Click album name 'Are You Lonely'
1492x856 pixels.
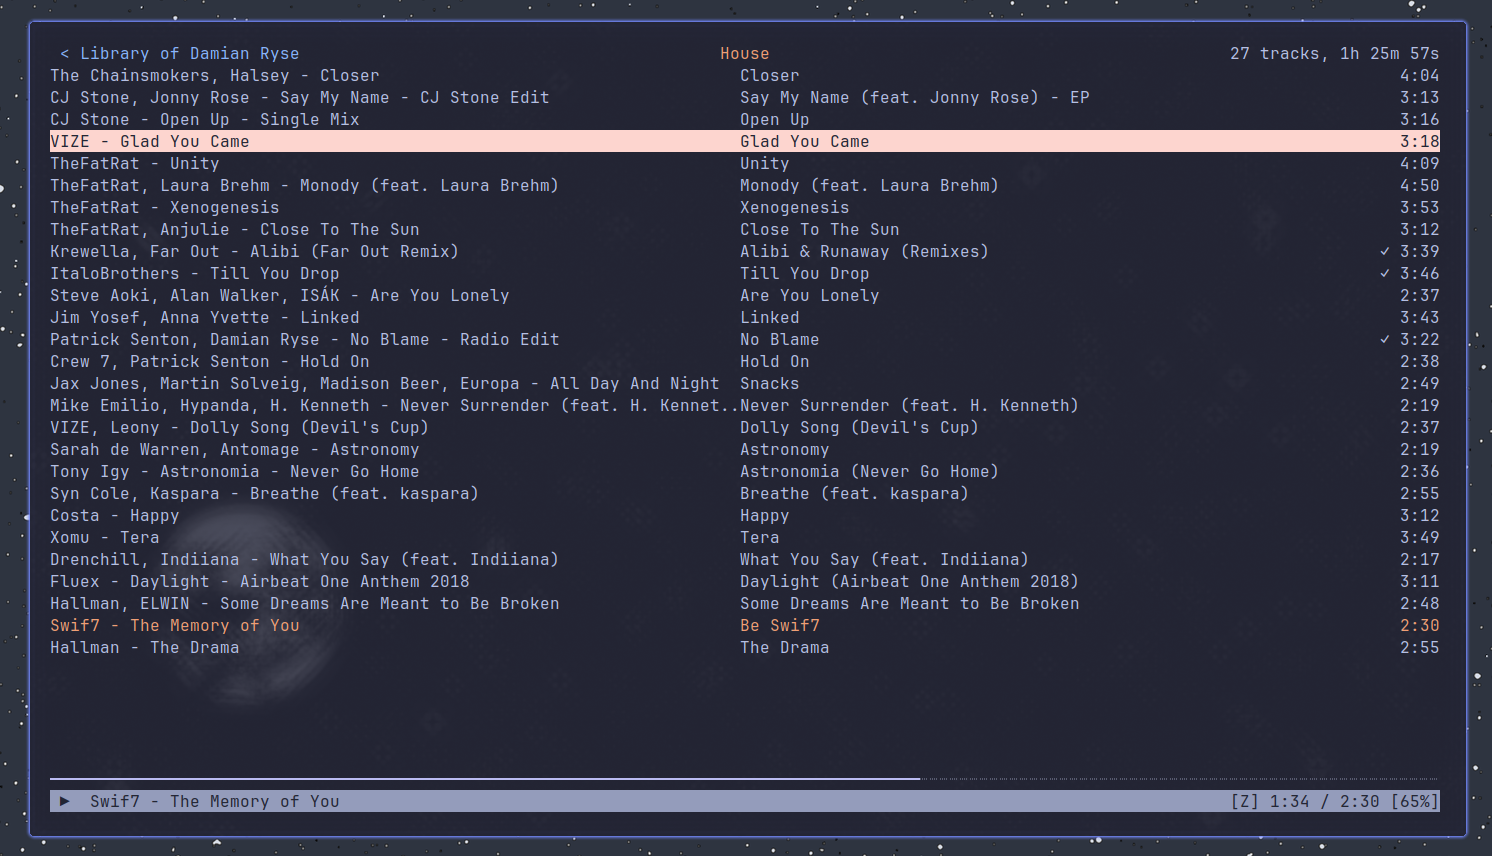[810, 296]
